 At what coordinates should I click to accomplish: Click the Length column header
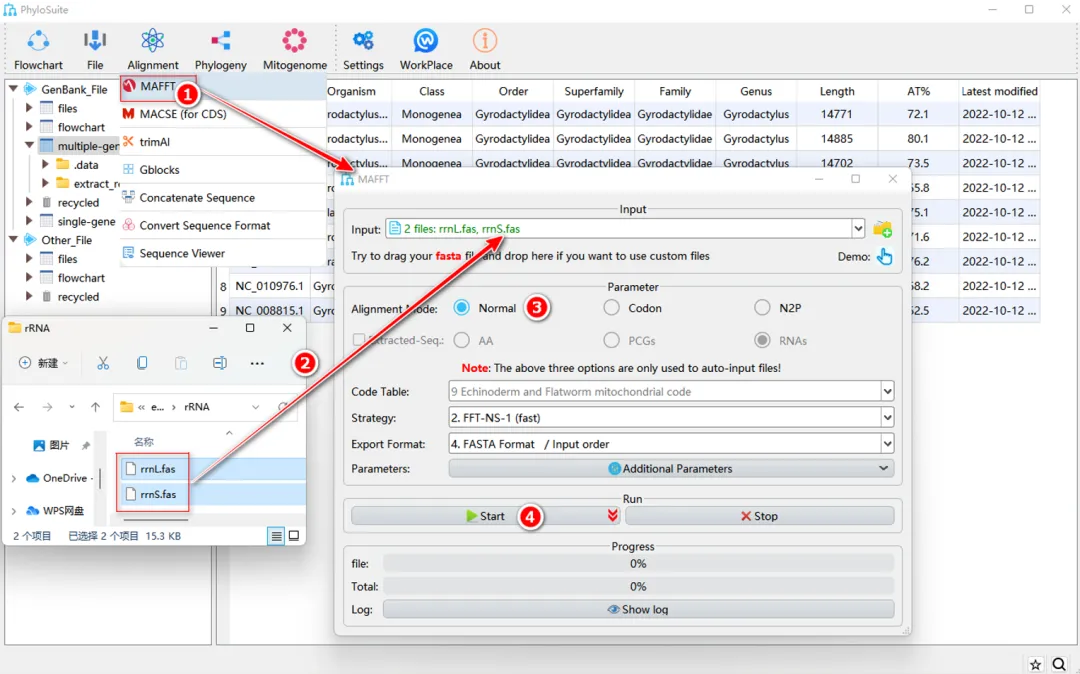pyautogui.click(x=837, y=91)
